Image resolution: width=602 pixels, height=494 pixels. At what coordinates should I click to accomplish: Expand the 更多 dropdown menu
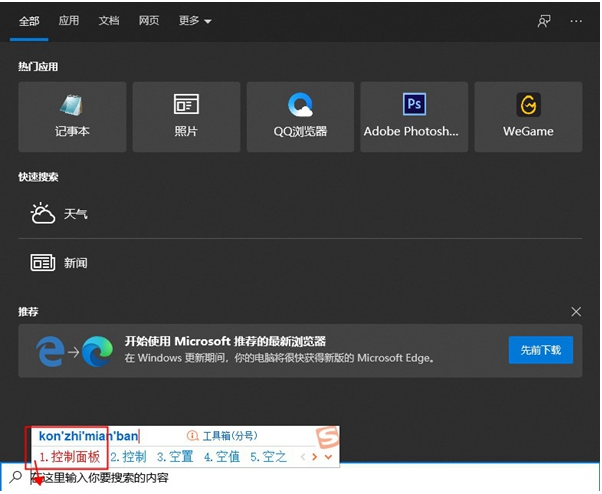(194, 20)
